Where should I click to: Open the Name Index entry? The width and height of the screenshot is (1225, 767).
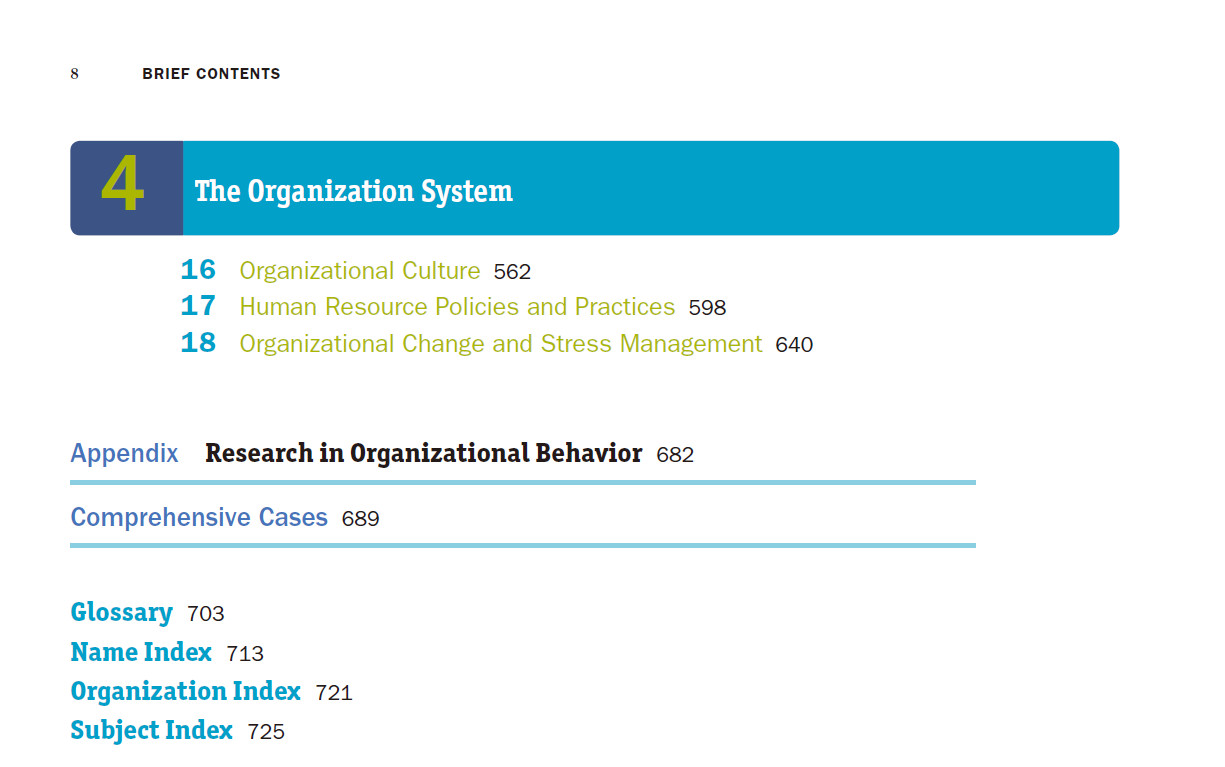(141, 652)
